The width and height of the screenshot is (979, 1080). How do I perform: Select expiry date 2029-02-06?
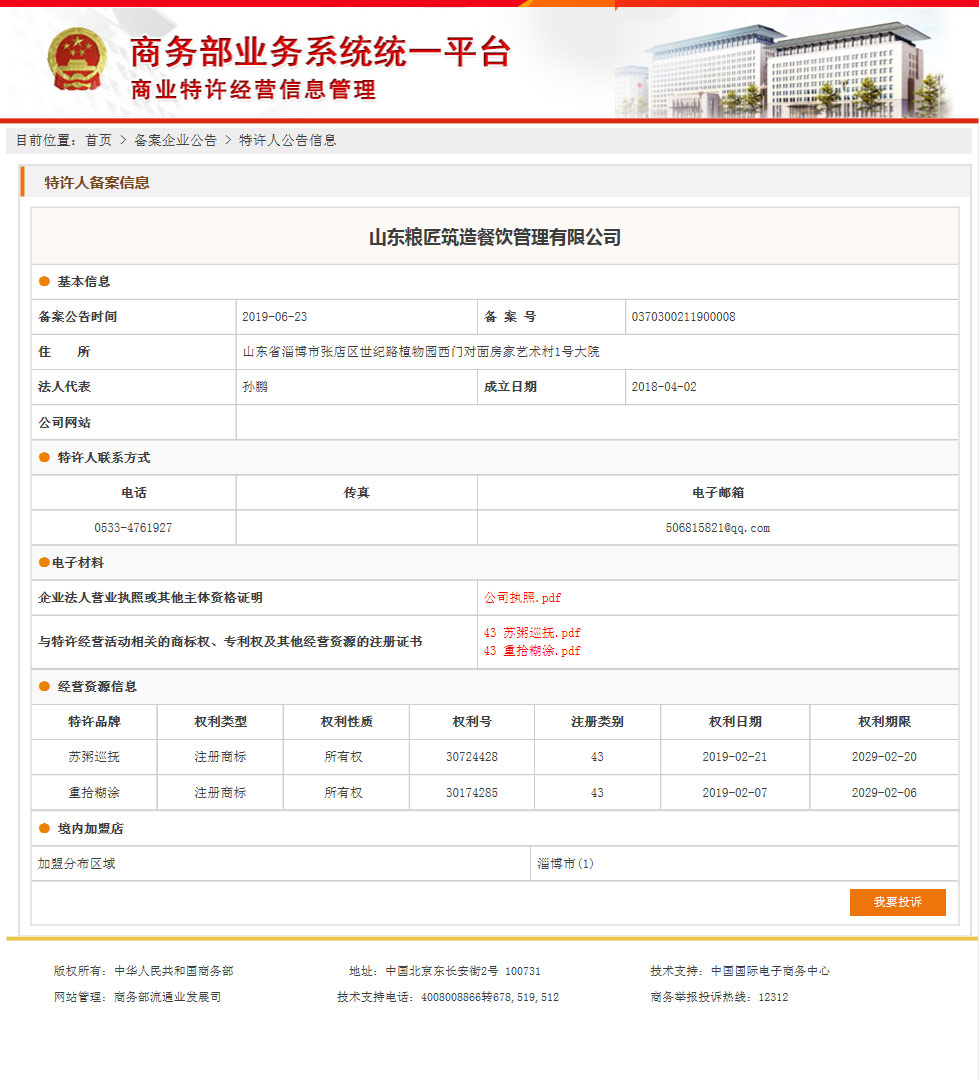tap(884, 793)
